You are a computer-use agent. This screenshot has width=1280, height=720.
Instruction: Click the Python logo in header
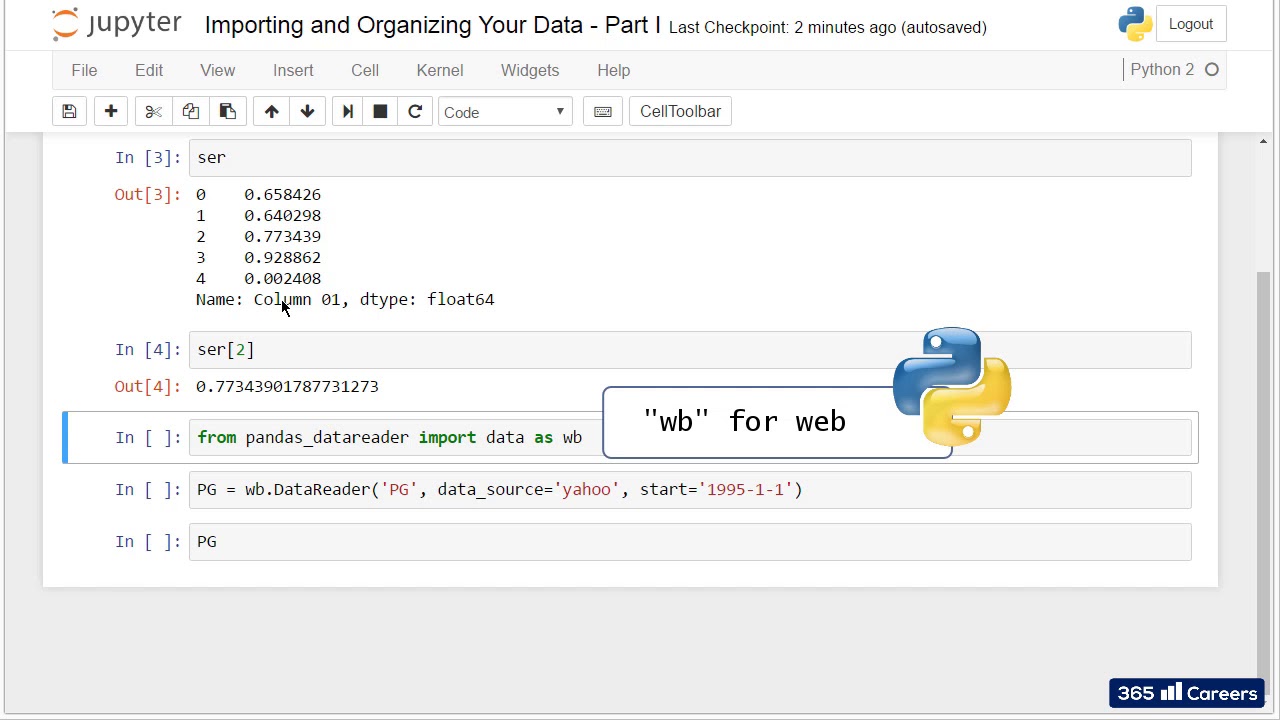1136,24
